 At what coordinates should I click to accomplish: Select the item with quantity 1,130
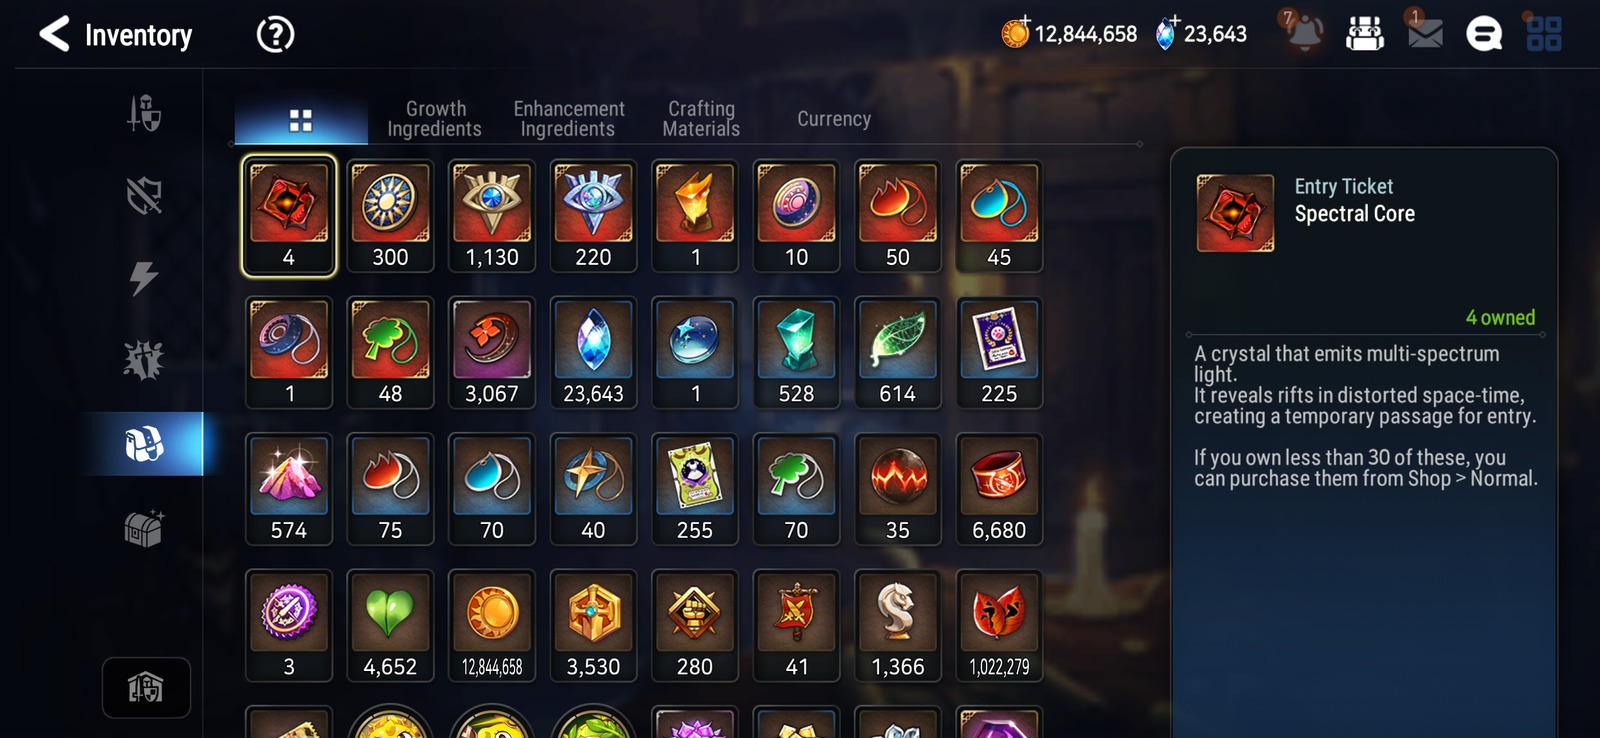click(x=492, y=216)
